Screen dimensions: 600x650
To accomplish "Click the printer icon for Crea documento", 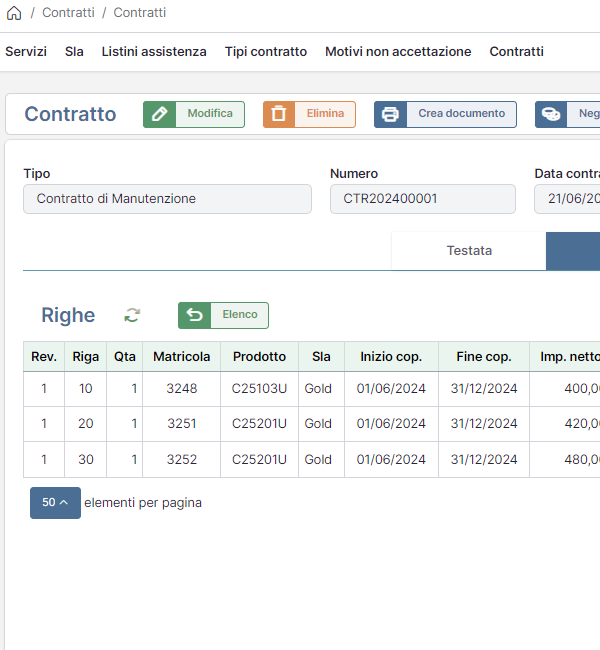I will 390,114.
